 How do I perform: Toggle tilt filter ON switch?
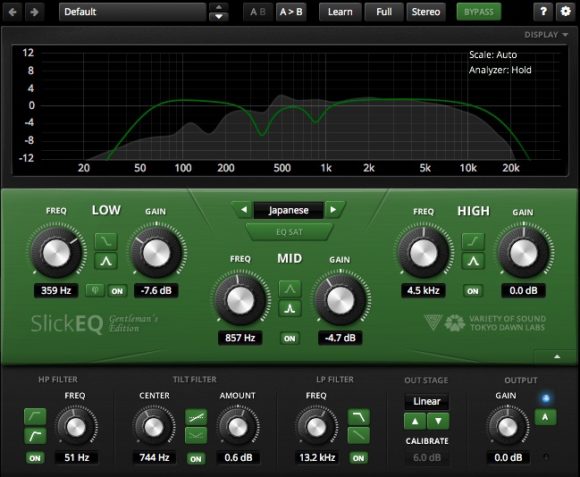click(x=196, y=459)
